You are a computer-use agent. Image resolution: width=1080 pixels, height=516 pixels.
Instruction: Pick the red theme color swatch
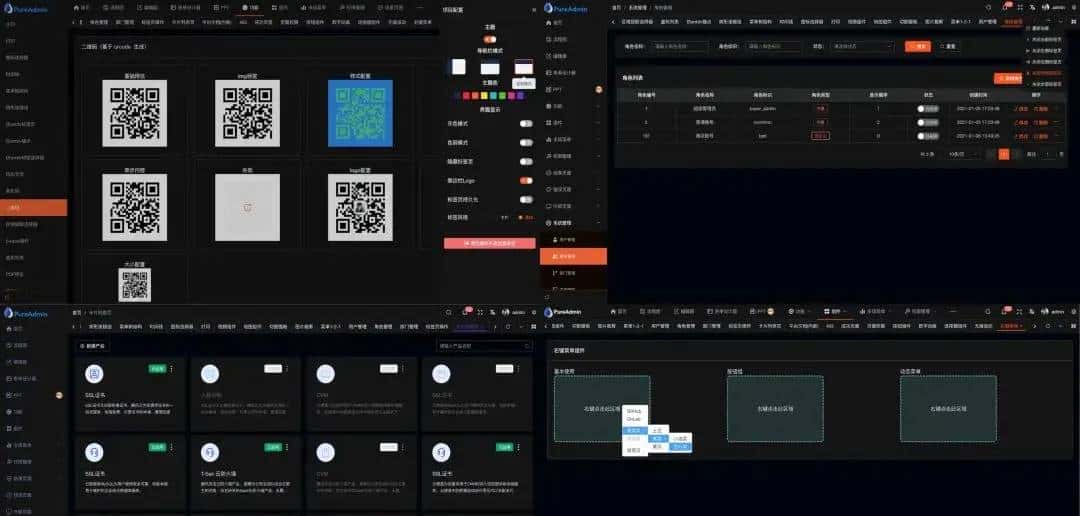point(467,96)
